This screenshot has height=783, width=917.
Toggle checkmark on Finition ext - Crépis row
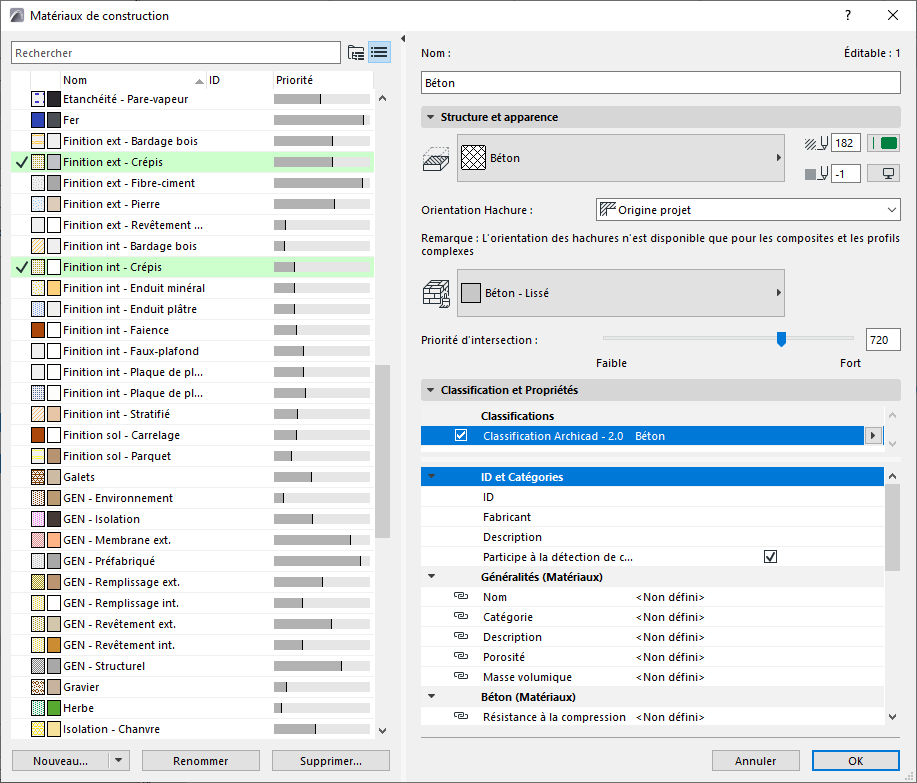pyautogui.click(x=22, y=162)
